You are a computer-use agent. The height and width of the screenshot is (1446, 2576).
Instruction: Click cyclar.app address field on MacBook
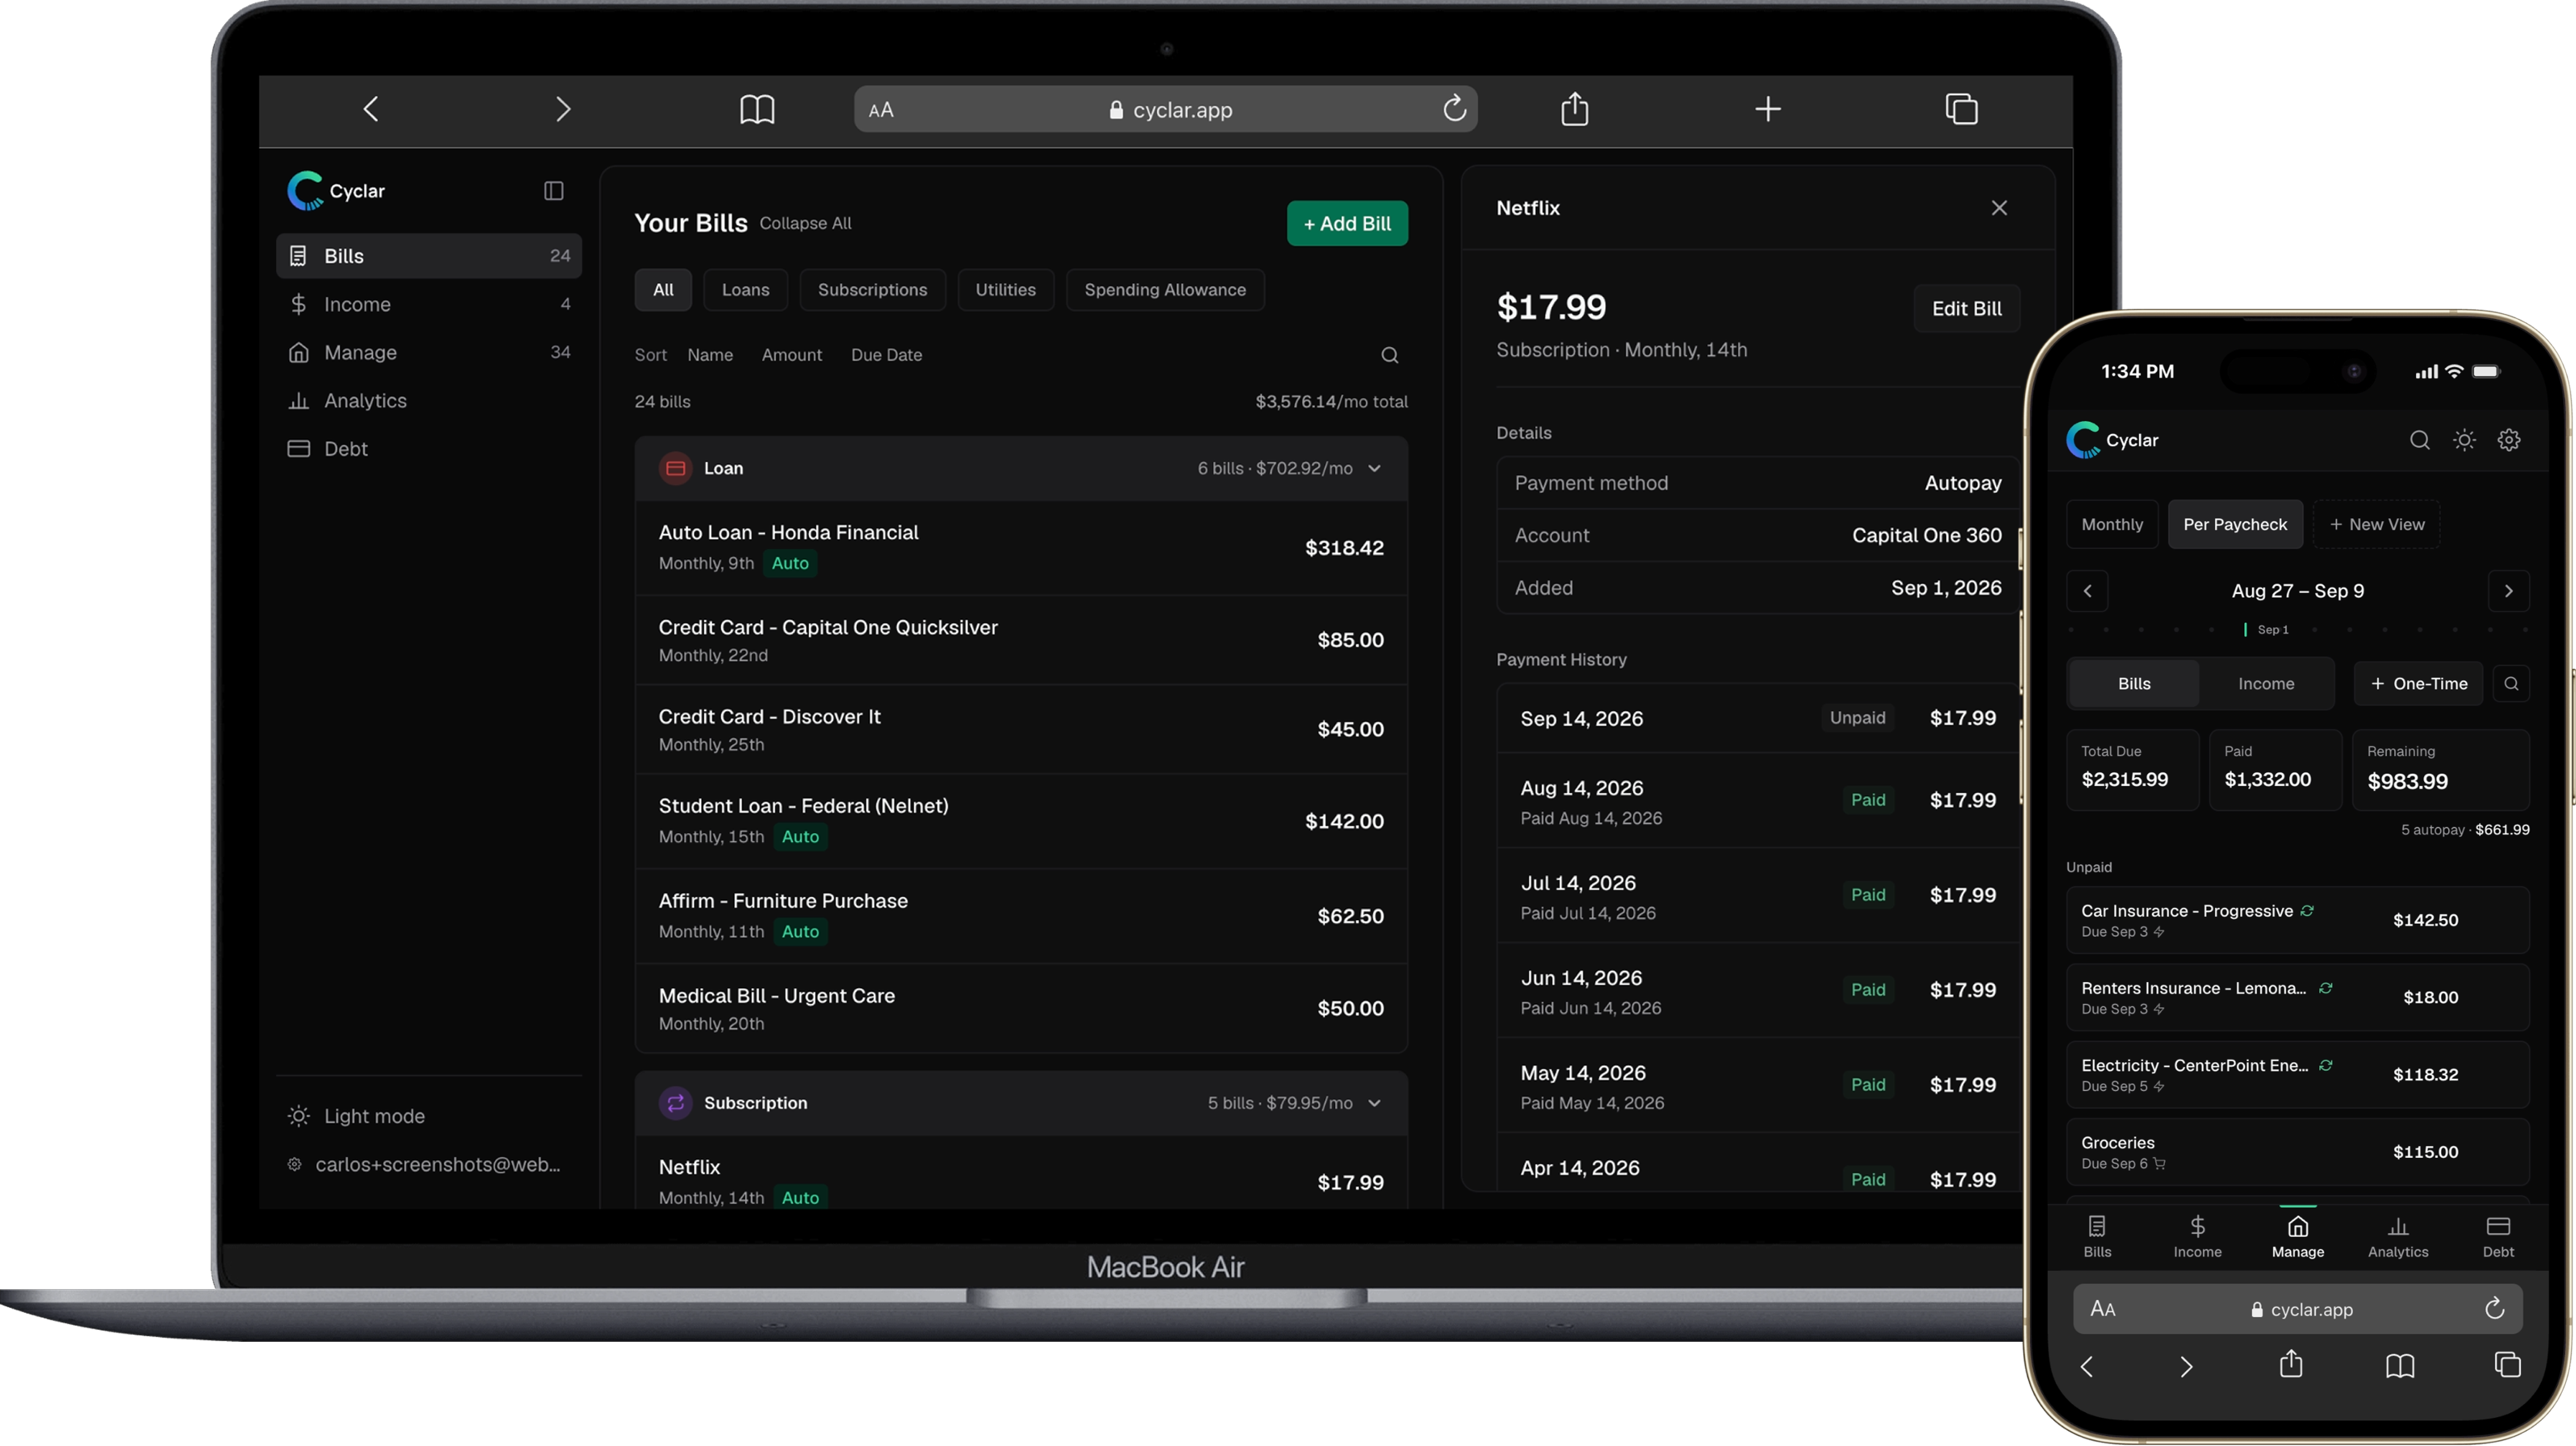coord(1165,109)
